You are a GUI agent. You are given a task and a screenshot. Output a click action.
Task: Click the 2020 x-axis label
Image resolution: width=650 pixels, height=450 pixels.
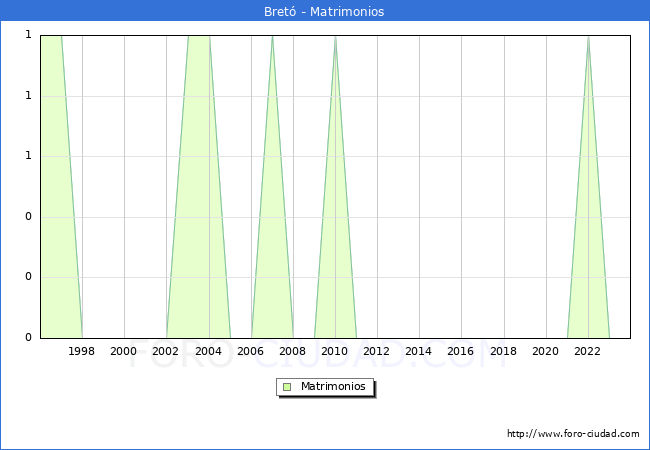(x=546, y=351)
